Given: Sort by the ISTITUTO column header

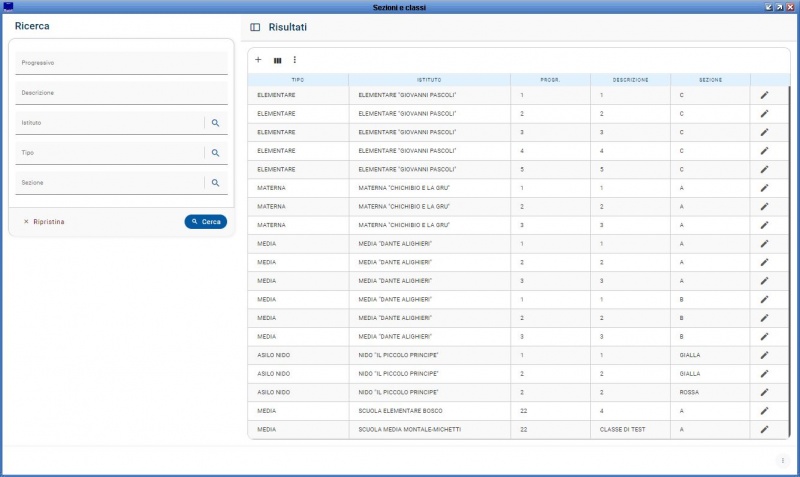Looking at the screenshot, I should (429, 79).
